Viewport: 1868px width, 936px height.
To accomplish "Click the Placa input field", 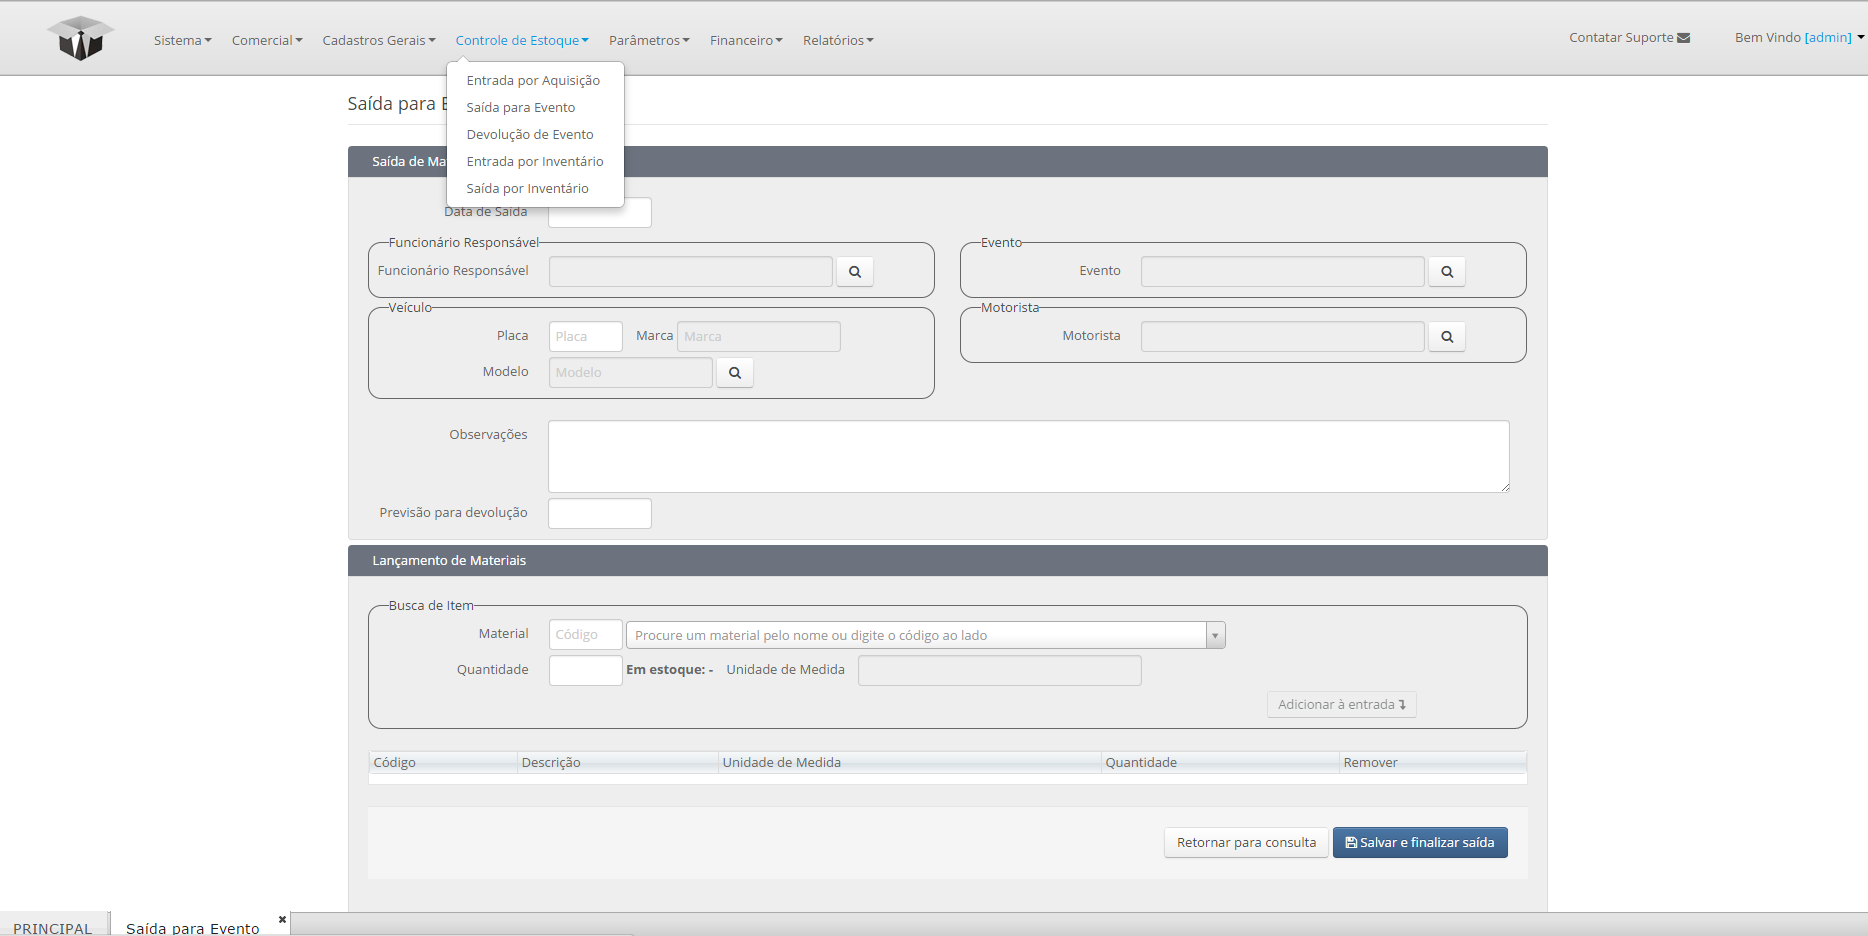I will pyautogui.click(x=586, y=337).
